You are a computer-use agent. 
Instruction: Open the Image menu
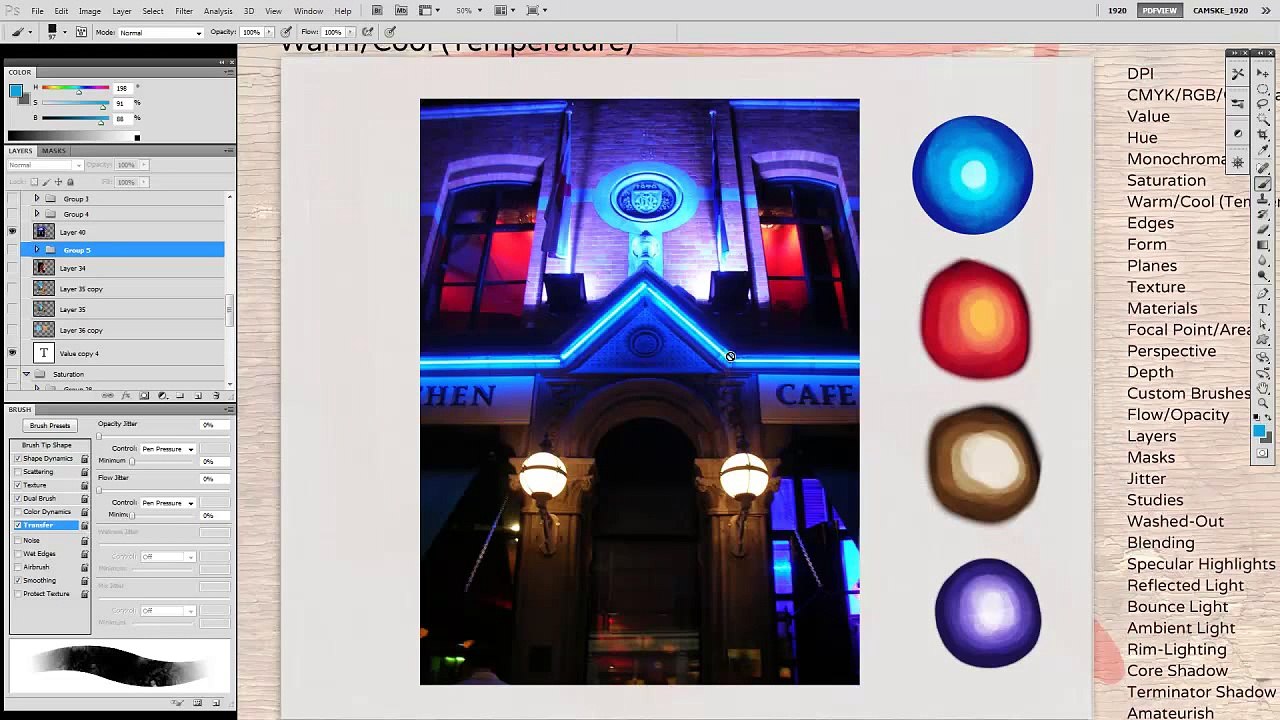click(90, 10)
